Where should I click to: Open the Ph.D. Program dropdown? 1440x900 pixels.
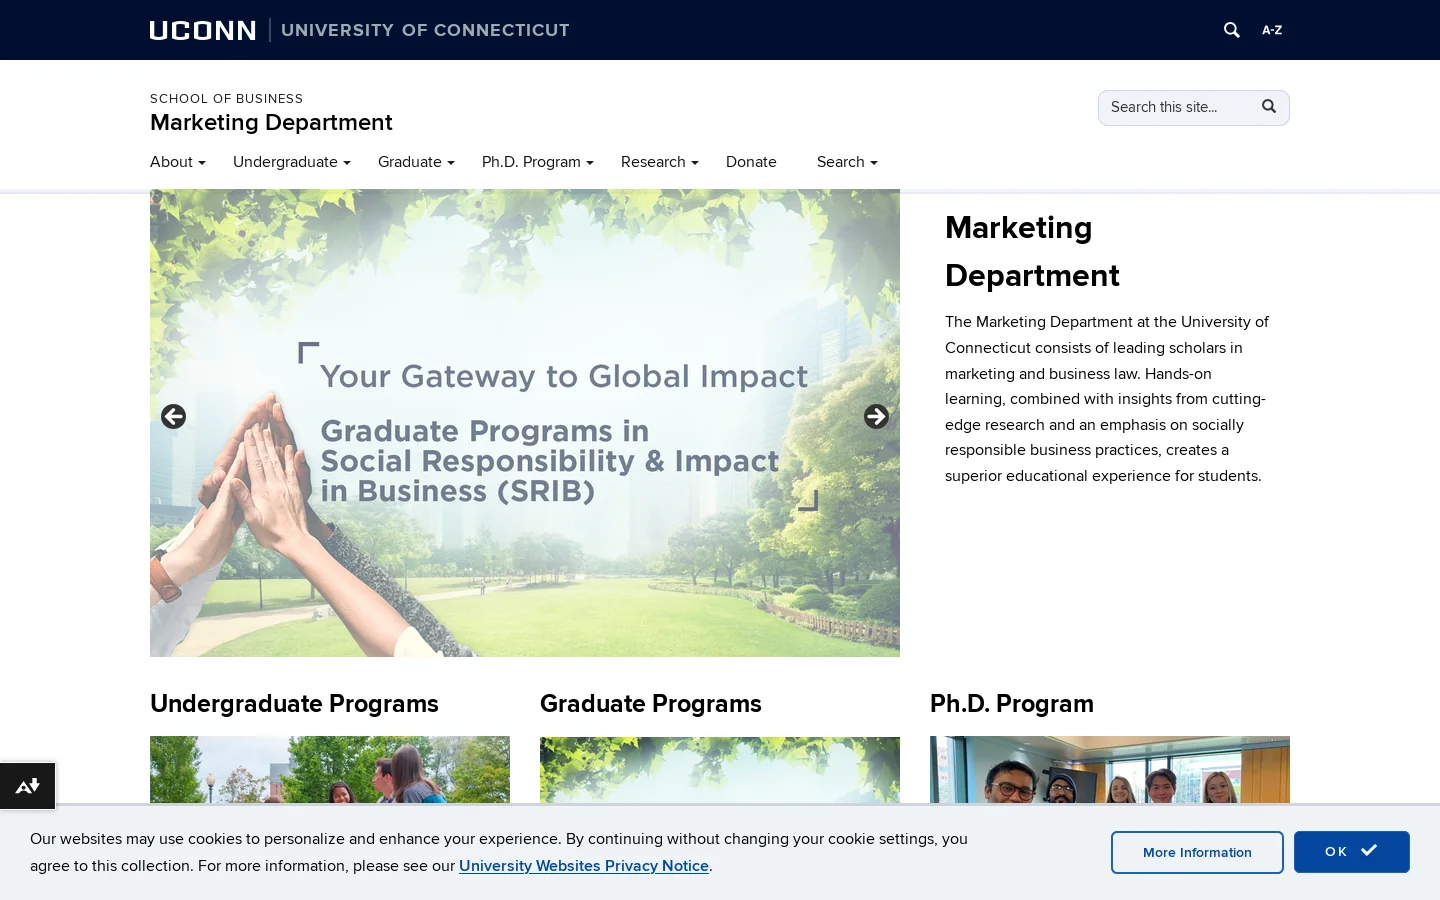538,162
